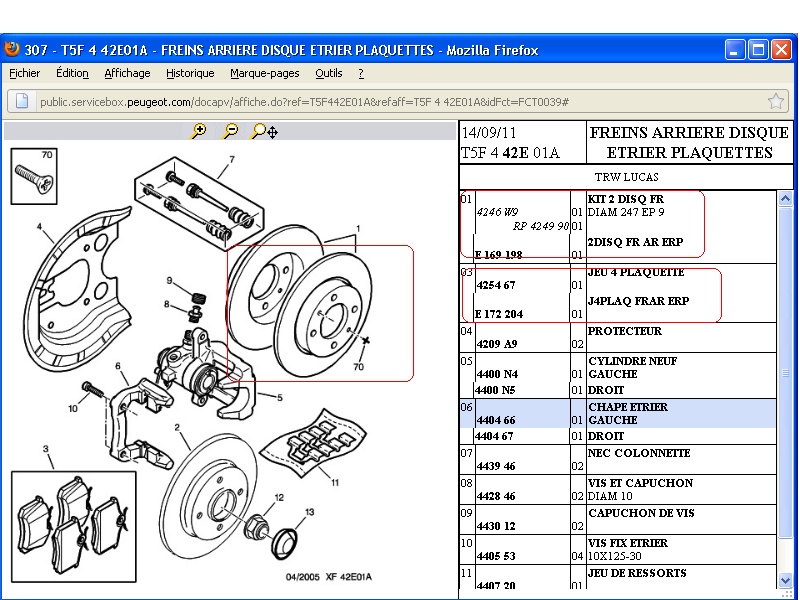Screen dimensions: 800x600
Task: Click the Firefox logo in title bar
Action: pyautogui.click(x=11, y=49)
